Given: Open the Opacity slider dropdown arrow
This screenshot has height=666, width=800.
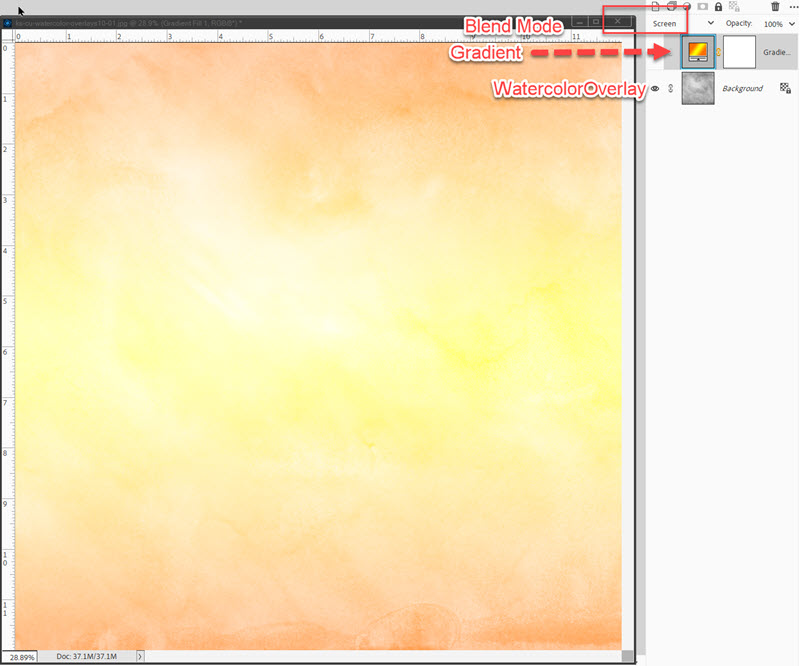Looking at the screenshot, I should pyautogui.click(x=792, y=23).
